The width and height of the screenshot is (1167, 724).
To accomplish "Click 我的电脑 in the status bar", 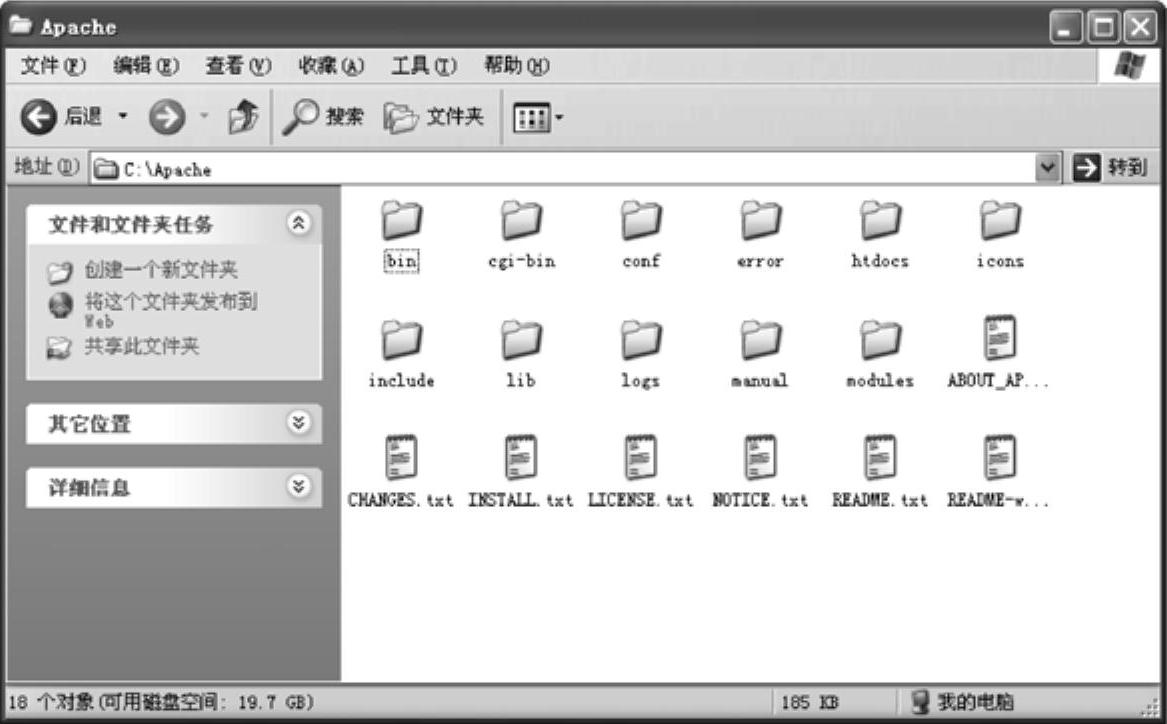I will tap(976, 702).
